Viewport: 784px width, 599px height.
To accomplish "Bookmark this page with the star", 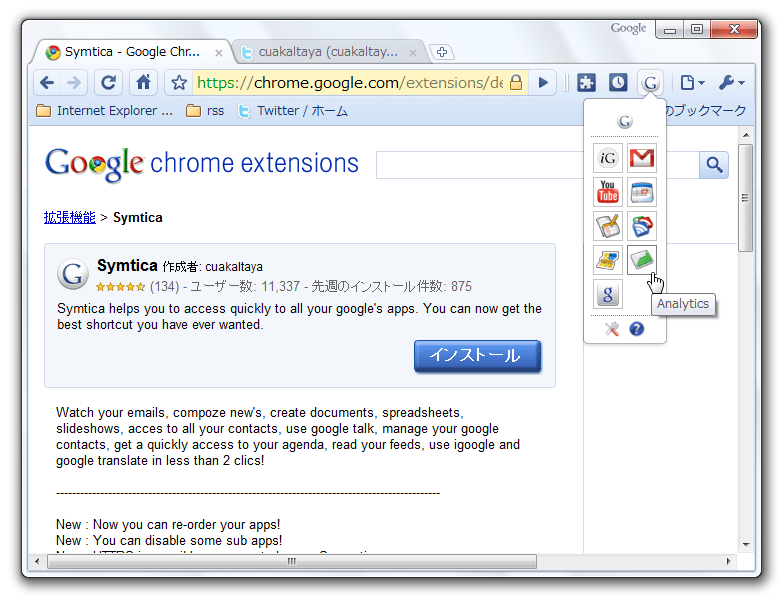I will click(178, 82).
